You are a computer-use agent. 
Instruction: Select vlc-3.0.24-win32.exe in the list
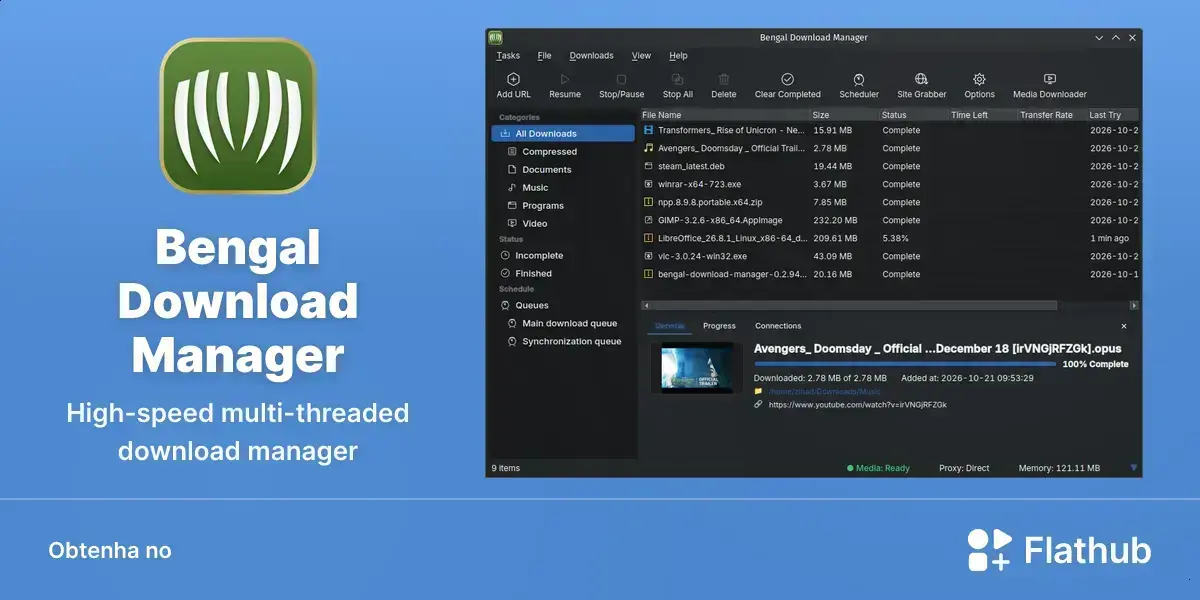[x=890, y=256]
